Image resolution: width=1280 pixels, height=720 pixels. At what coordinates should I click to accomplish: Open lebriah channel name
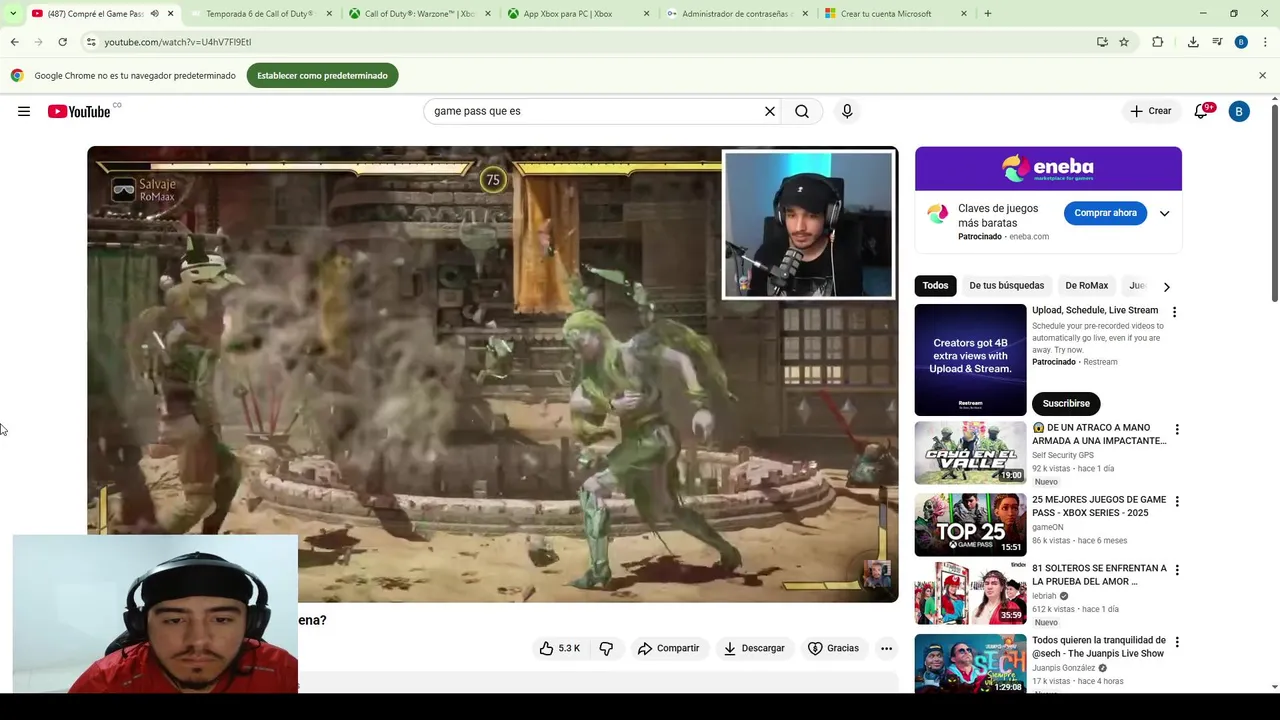(x=1045, y=595)
